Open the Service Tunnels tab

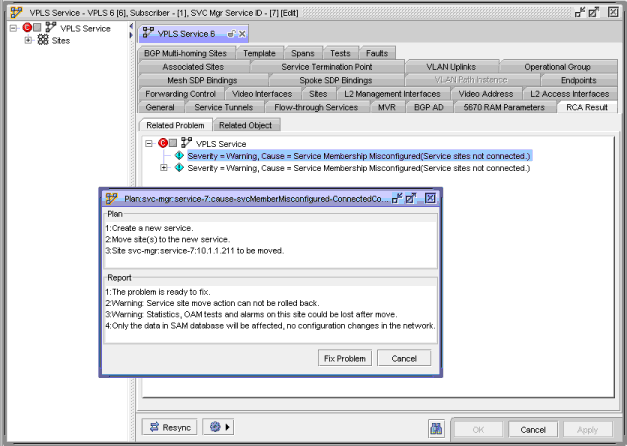[x=223, y=106]
